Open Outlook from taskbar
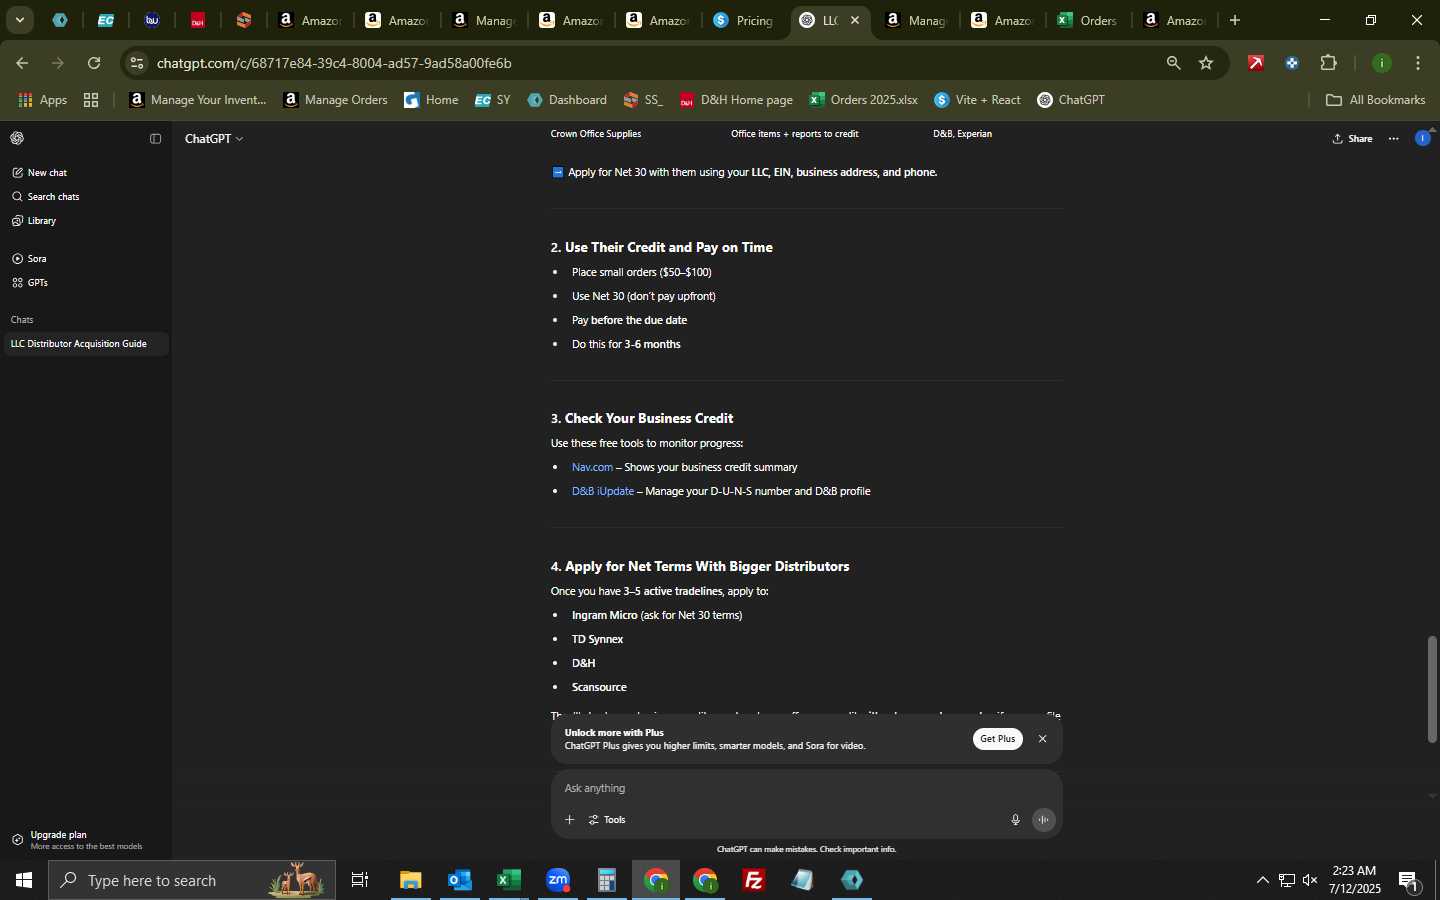Viewport: 1440px width, 900px height. pos(460,880)
